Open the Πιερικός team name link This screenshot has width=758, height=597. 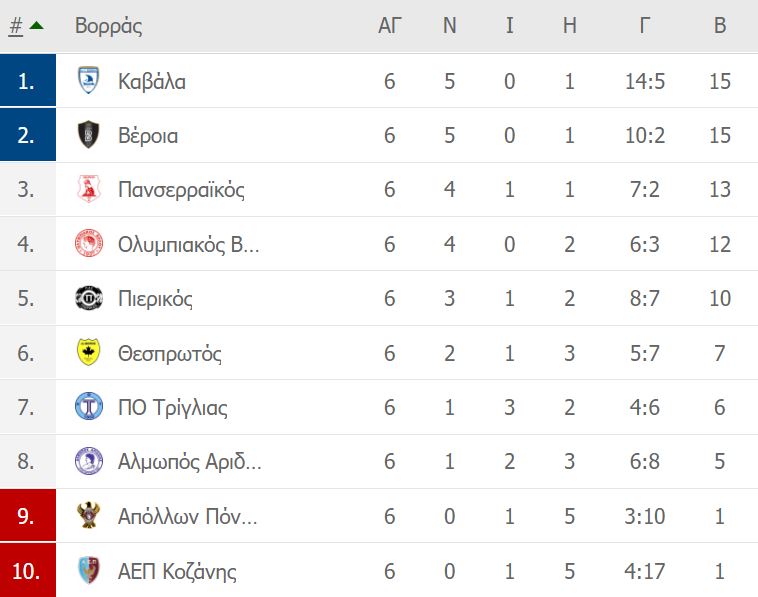point(155,299)
